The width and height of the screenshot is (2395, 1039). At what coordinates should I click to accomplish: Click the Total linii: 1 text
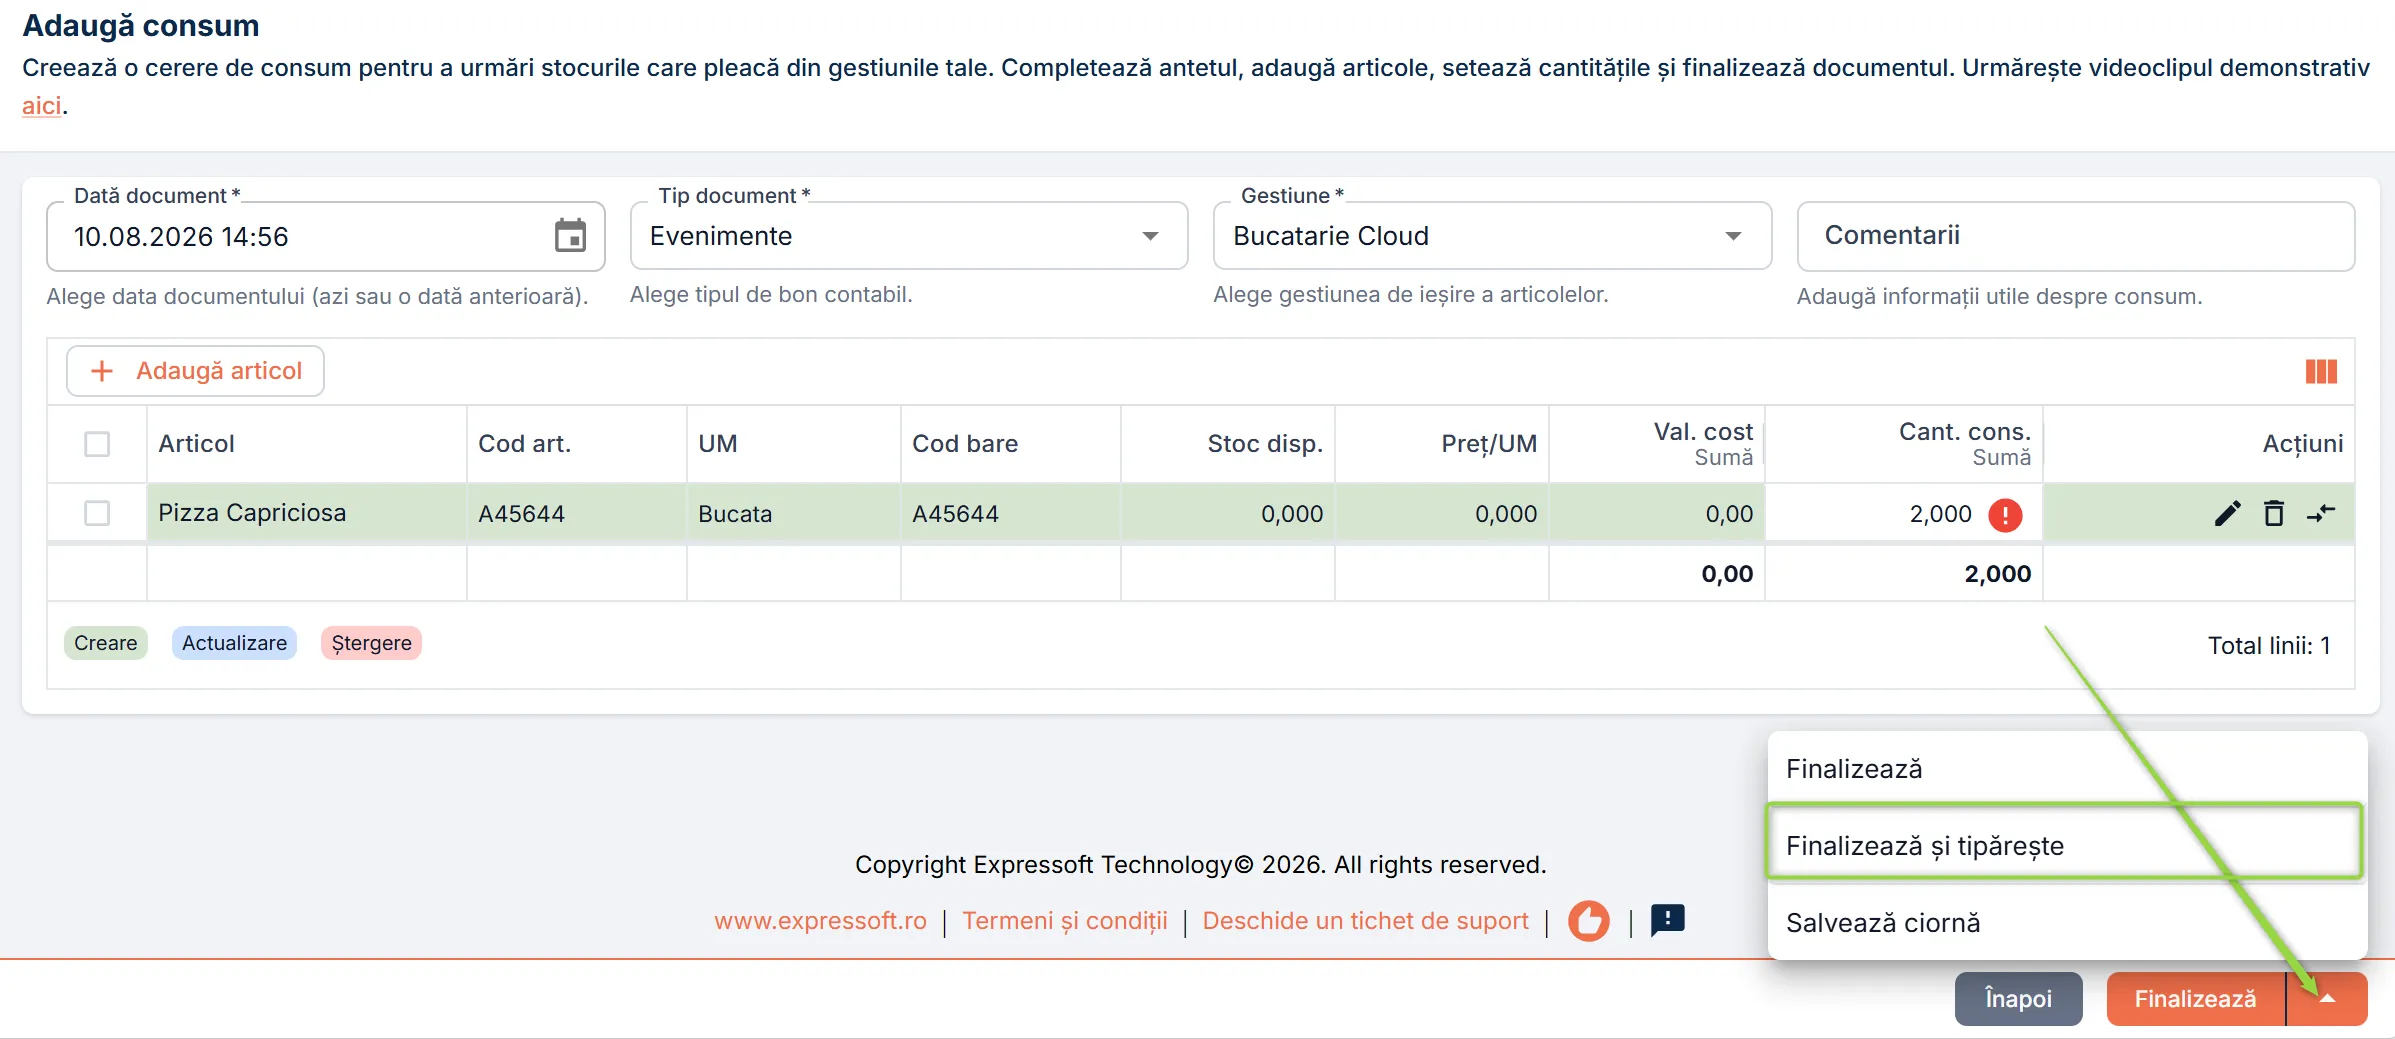click(2269, 646)
